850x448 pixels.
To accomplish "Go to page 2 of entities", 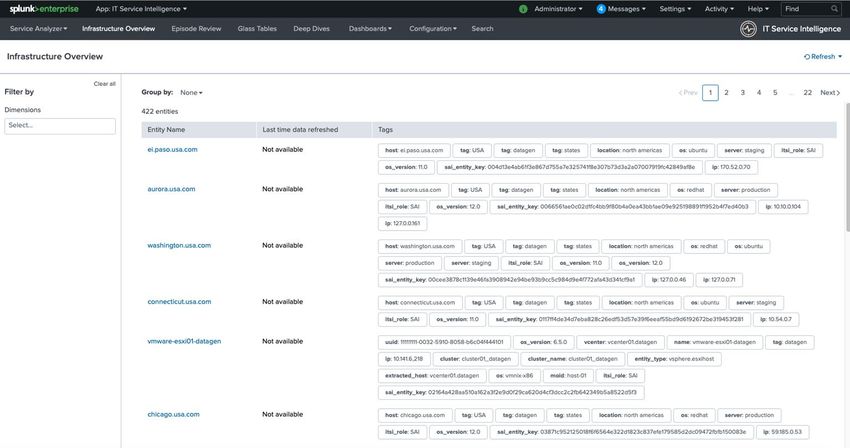I will click(x=726, y=93).
